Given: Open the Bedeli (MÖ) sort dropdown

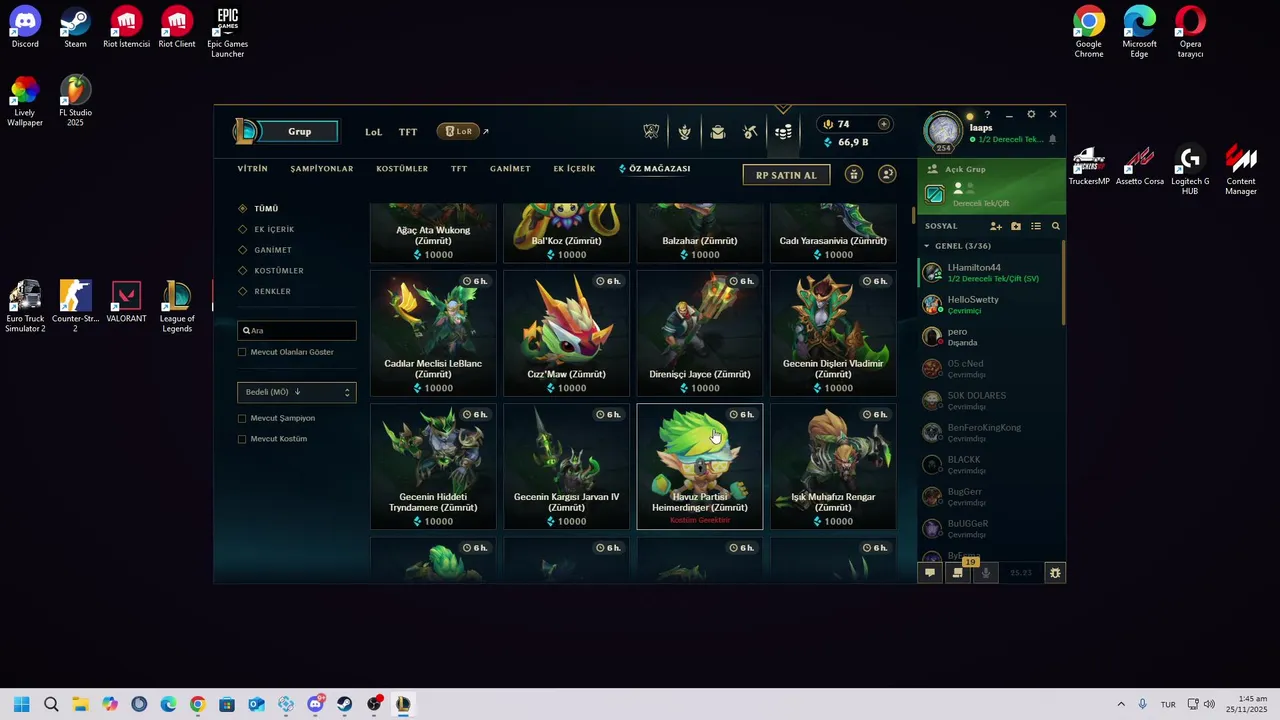Looking at the screenshot, I should (296, 392).
